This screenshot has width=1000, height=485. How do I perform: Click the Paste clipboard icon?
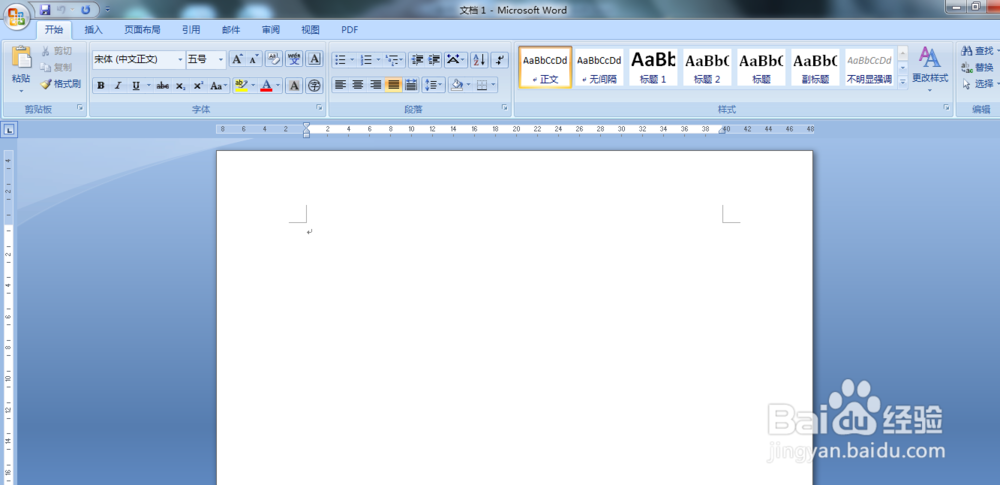point(21,59)
